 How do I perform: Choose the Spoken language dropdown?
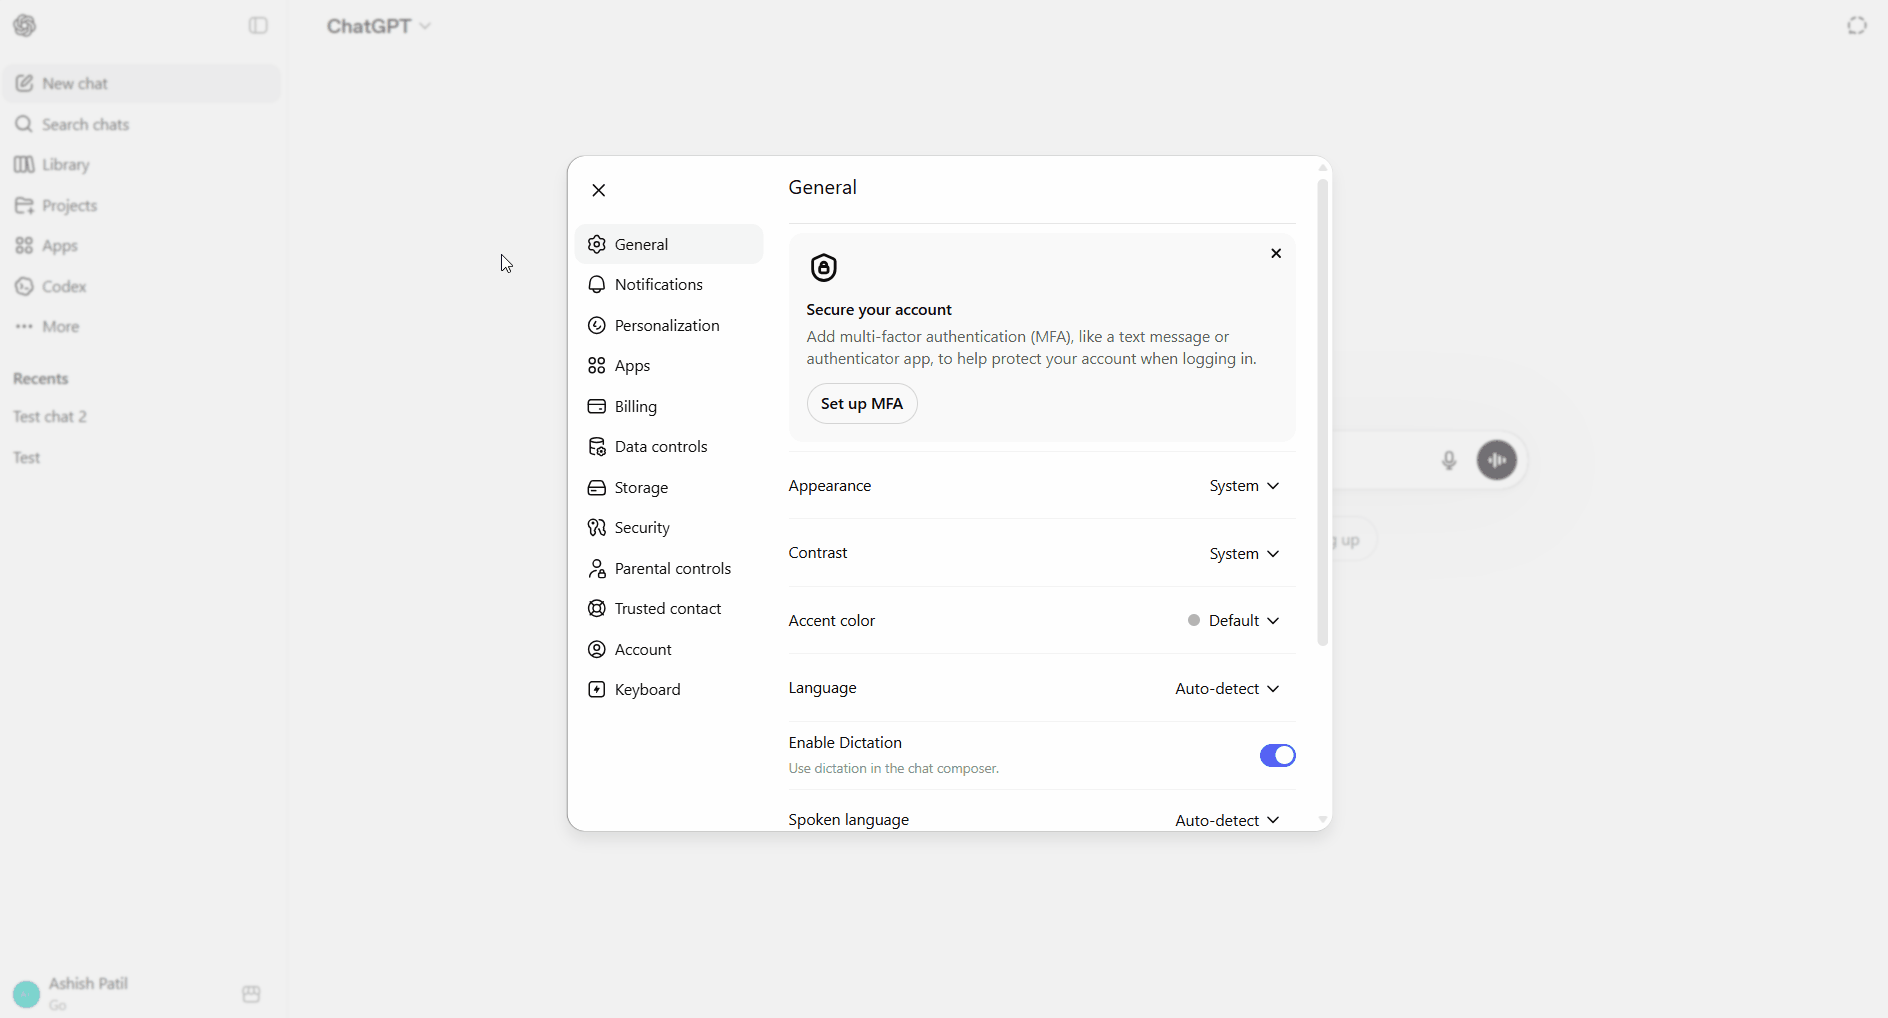(1227, 820)
